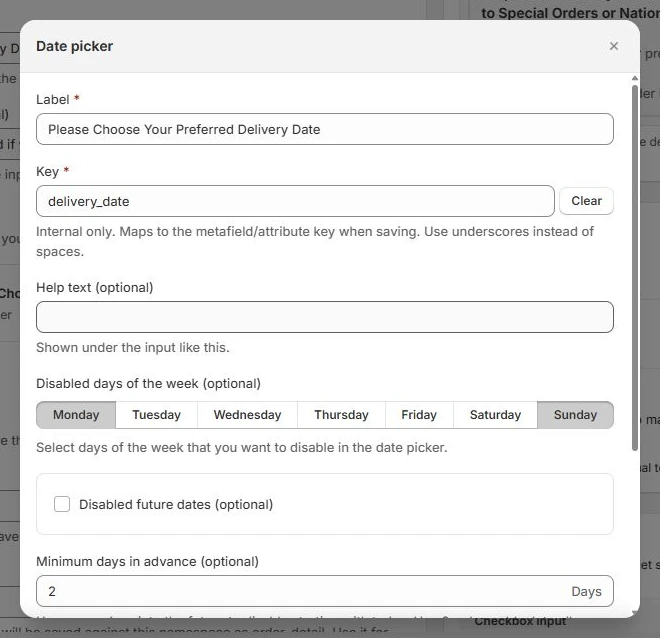The image size is (660, 638).
Task: Click the Key input field with delivery_date
Action: coord(295,201)
